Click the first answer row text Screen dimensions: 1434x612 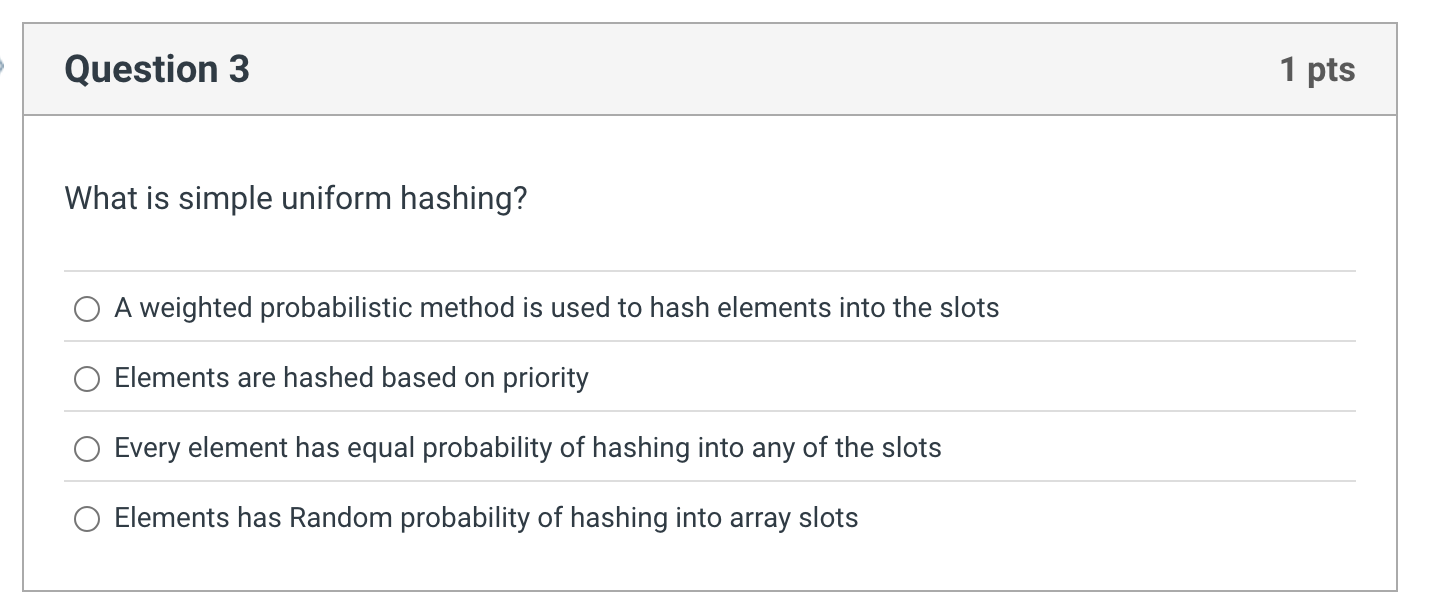point(556,308)
